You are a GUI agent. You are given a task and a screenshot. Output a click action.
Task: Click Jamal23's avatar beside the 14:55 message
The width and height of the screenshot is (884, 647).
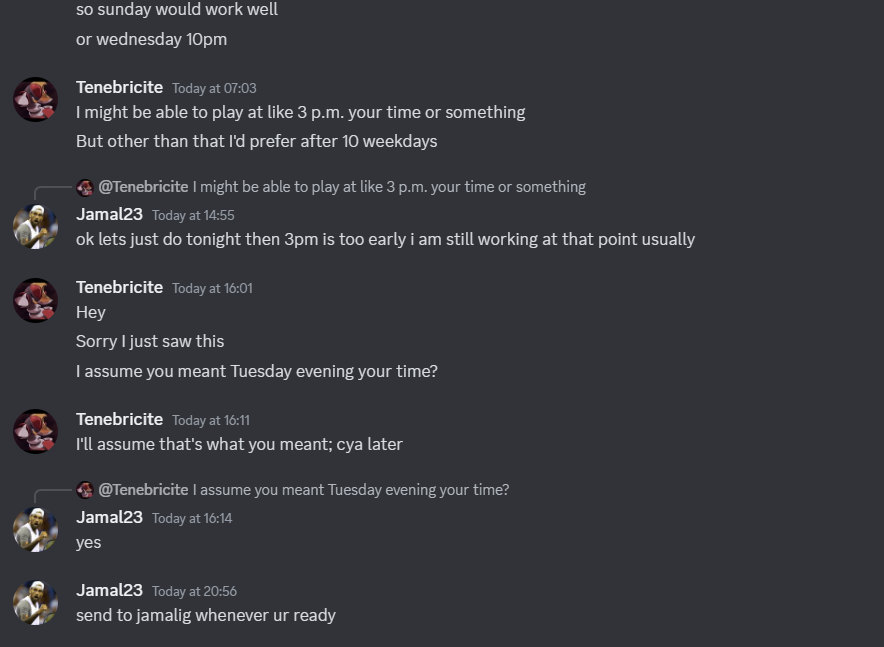(35, 226)
